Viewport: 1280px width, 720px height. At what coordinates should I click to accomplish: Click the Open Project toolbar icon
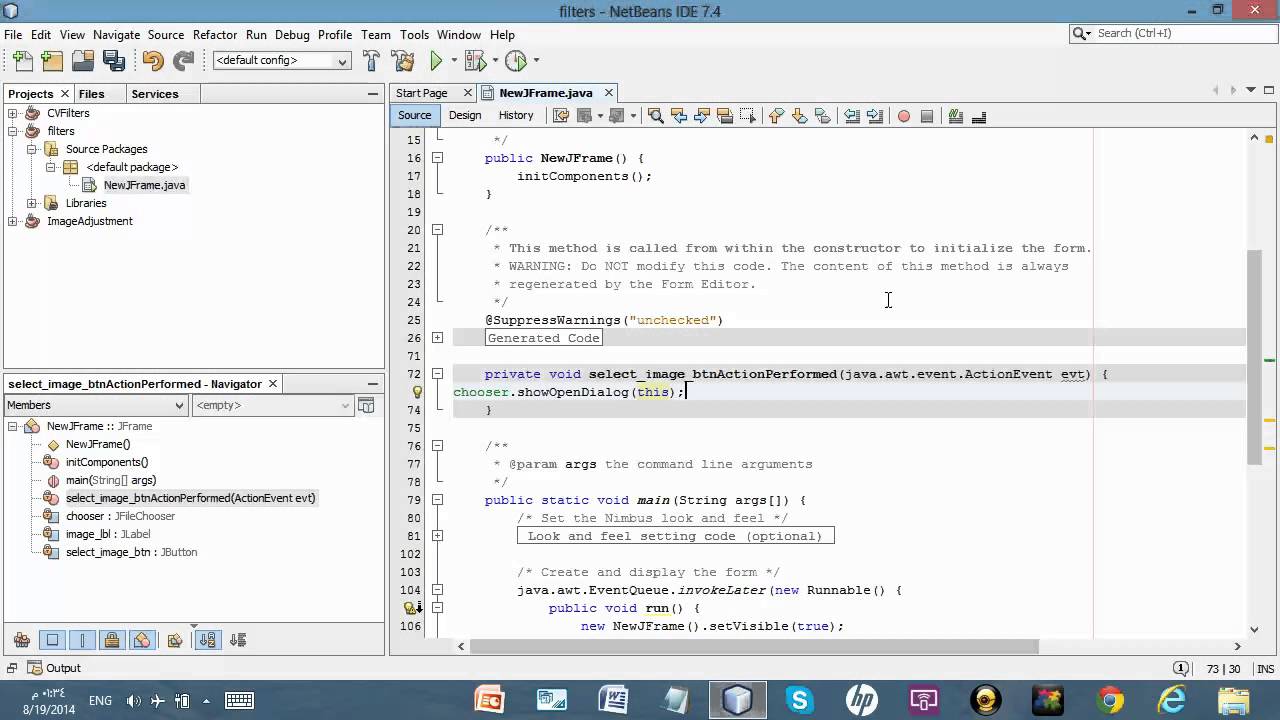[x=83, y=61]
